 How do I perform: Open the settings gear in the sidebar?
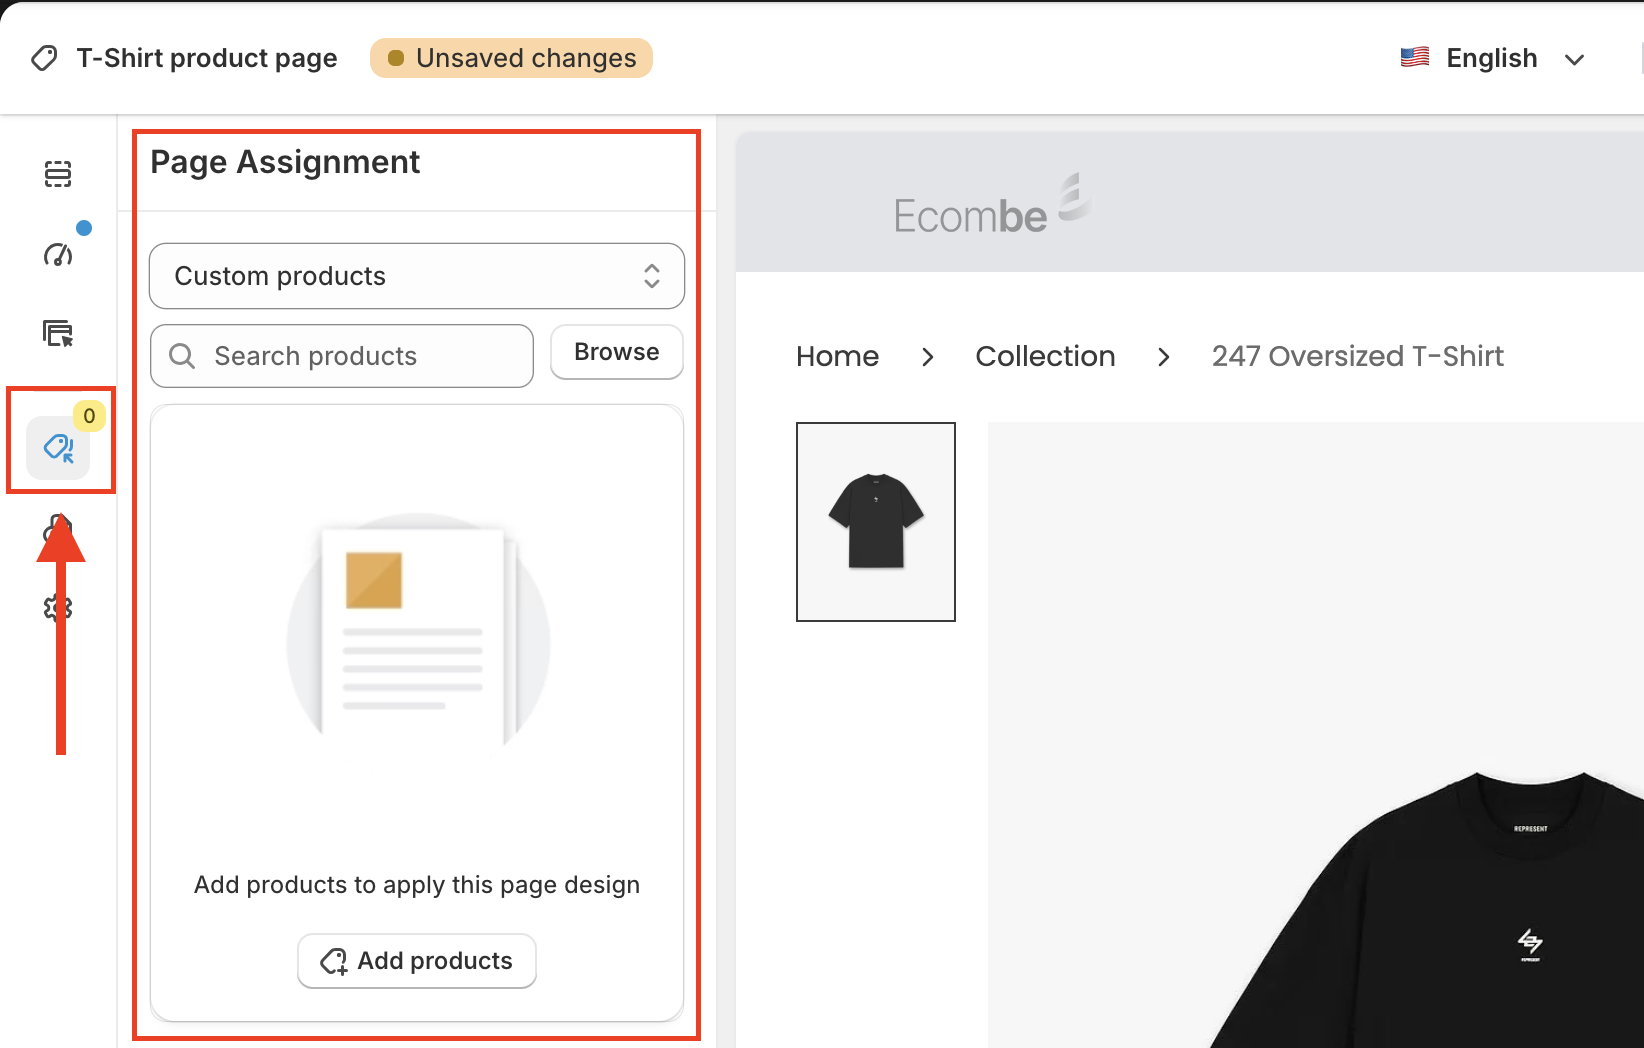coord(58,607)
